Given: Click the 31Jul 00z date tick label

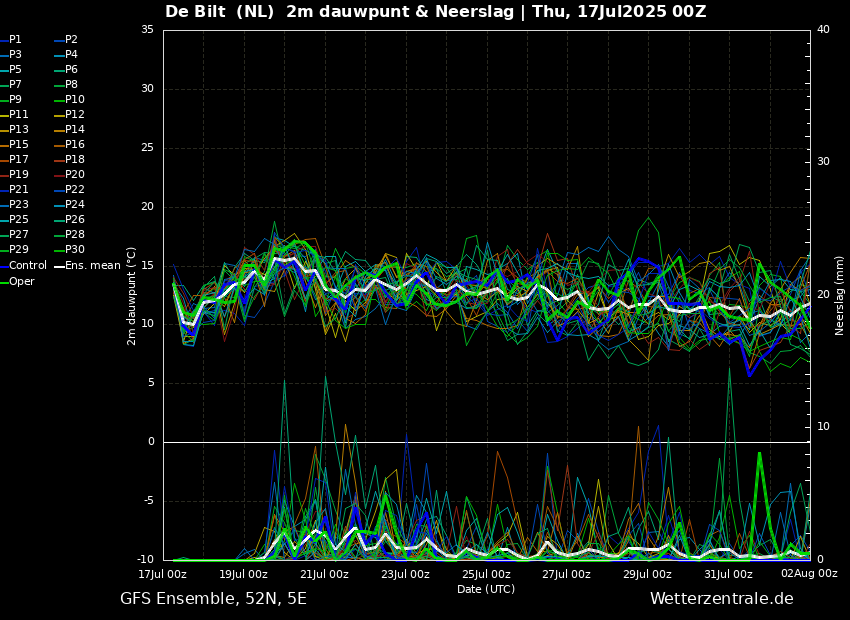Looking at the screenshot, I should tap(728, 574).
